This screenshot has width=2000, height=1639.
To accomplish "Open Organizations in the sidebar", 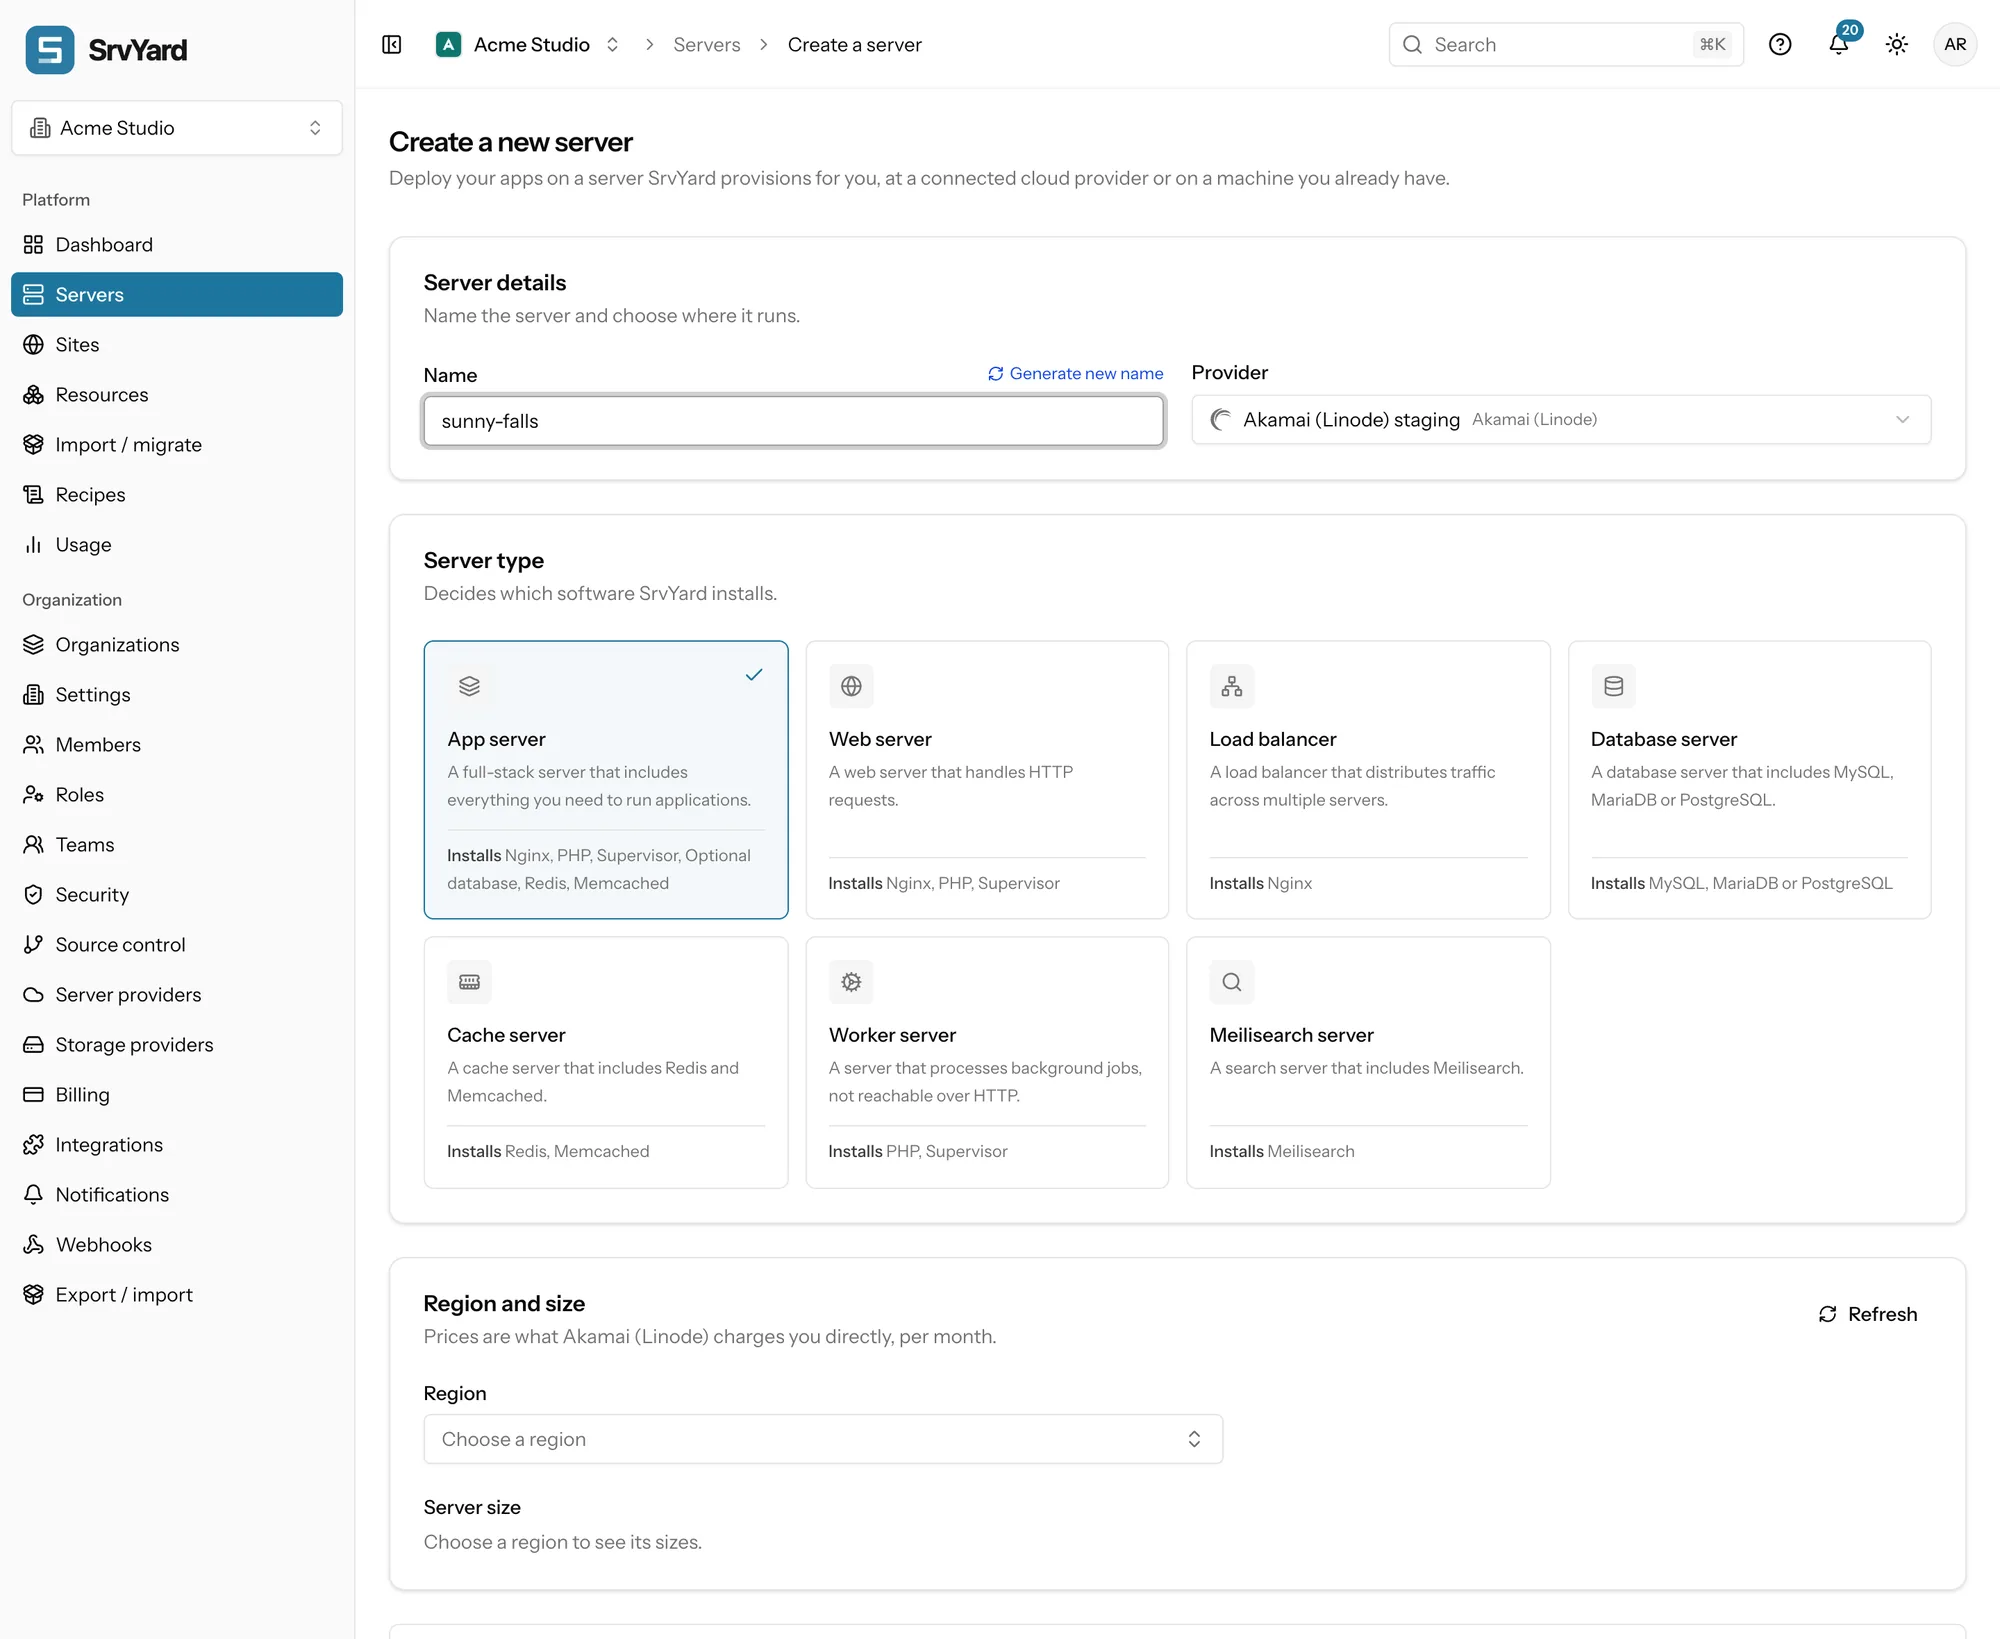I will [x=177, y=645].
